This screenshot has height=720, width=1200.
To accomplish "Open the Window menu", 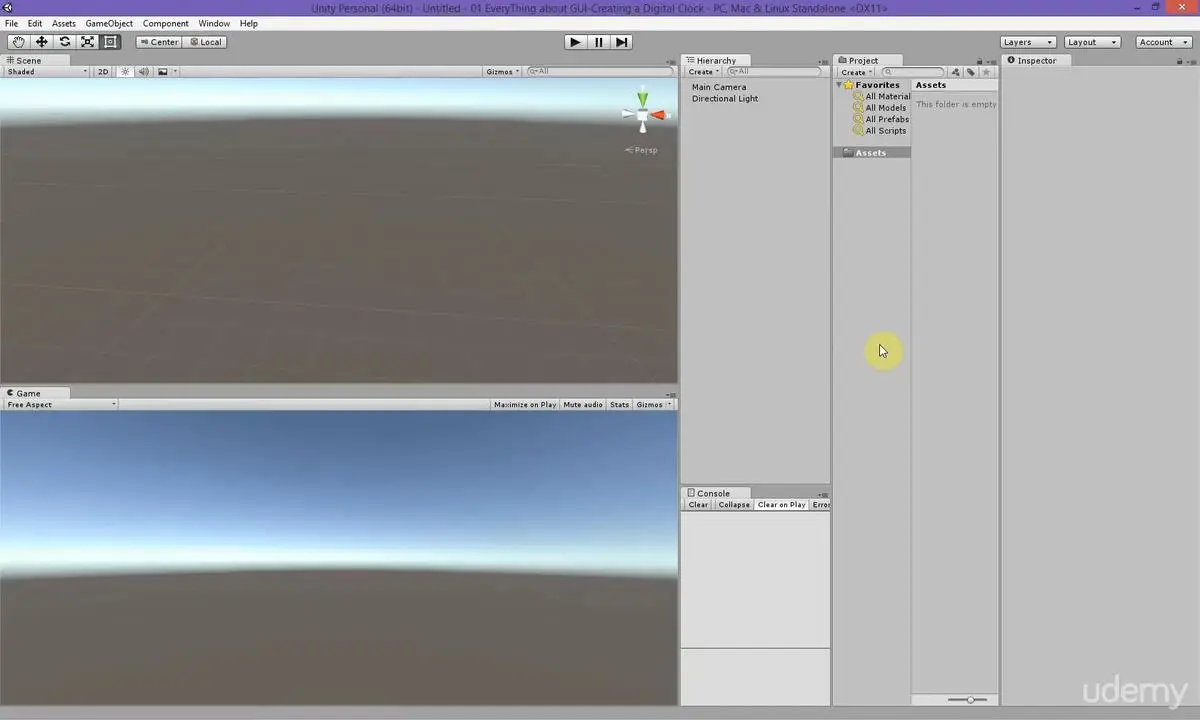I will (x=214, y=23).
